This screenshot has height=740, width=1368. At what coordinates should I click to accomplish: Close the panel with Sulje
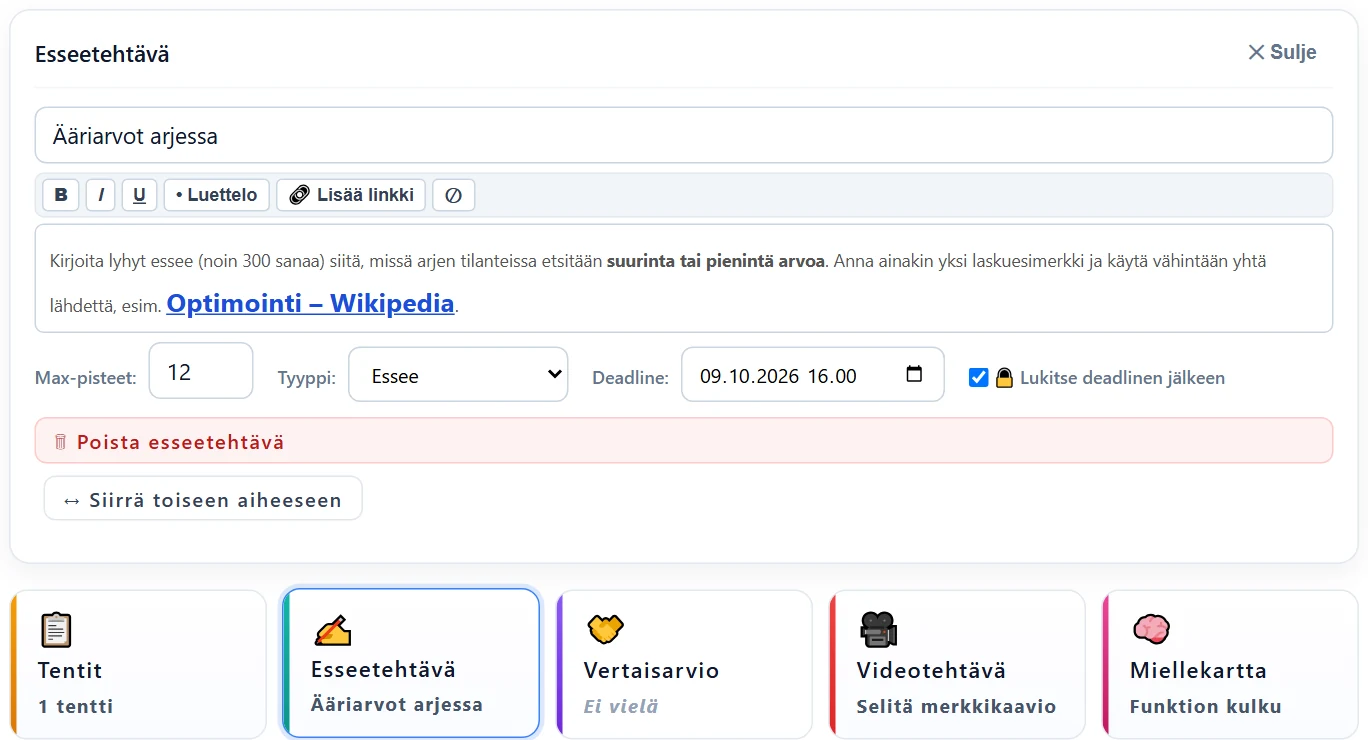(x=1282, y=52)
